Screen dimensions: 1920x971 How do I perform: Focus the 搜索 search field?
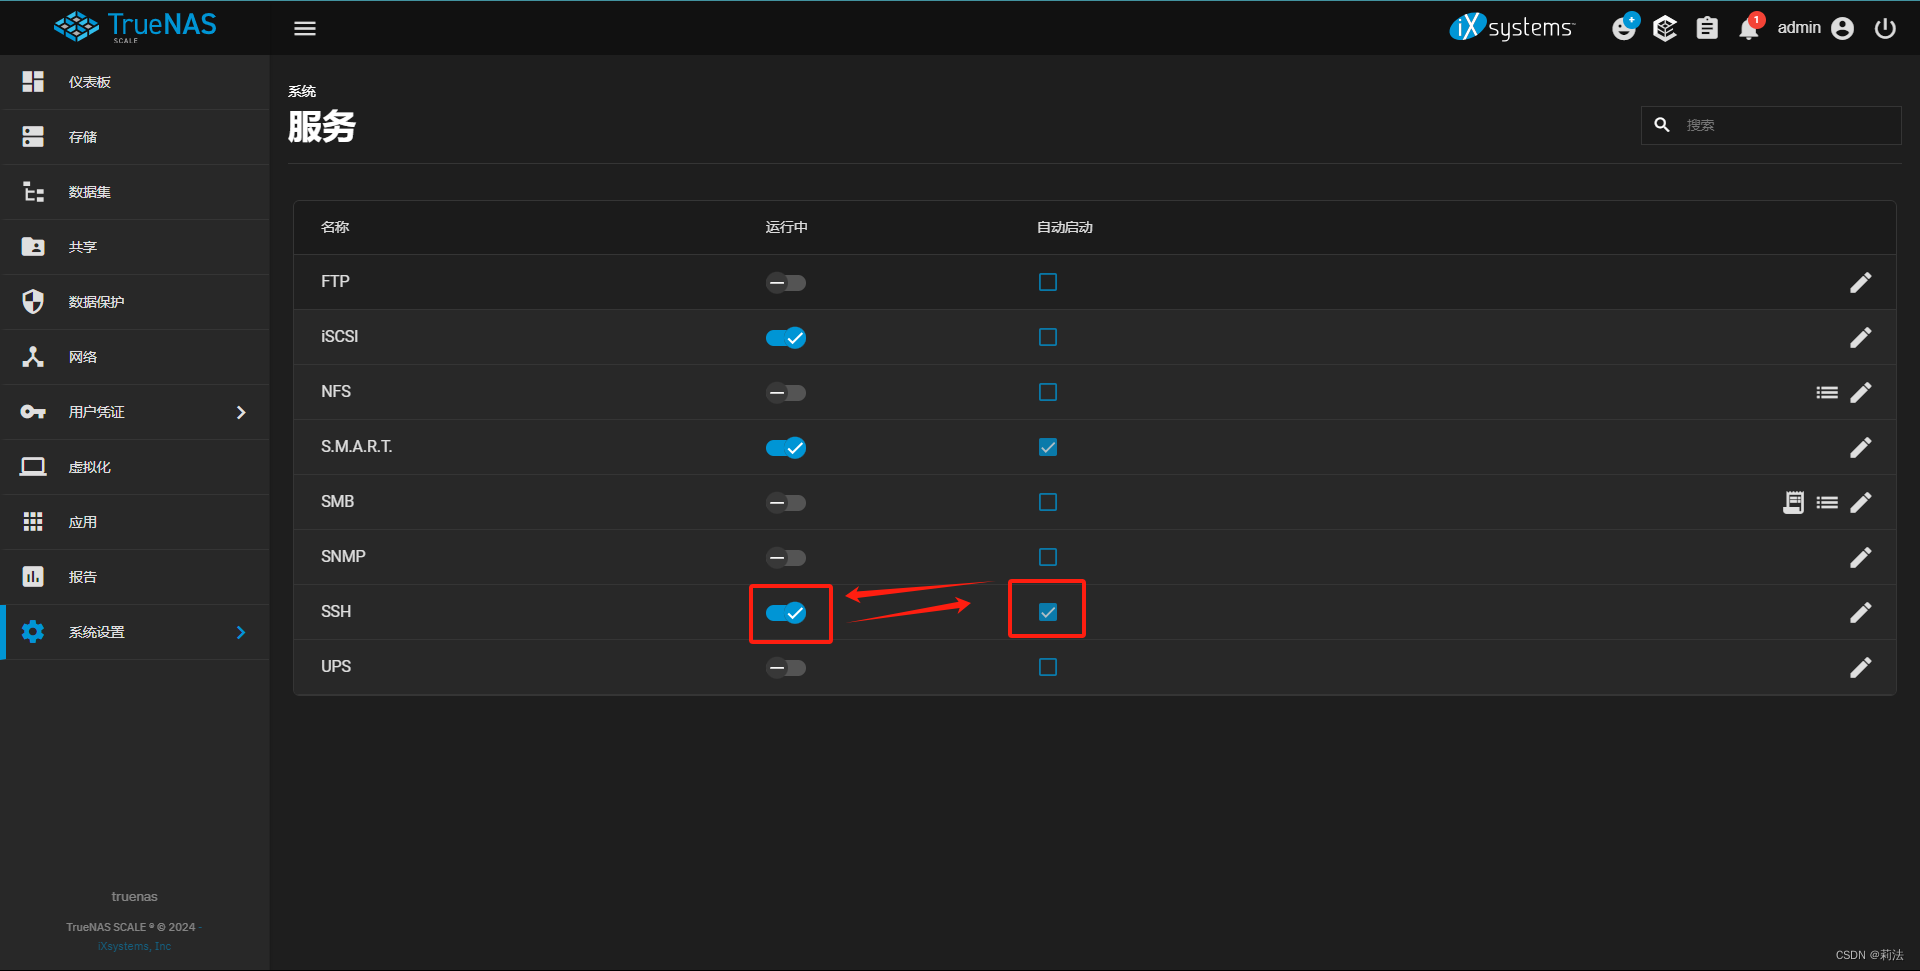[1771, 125]
